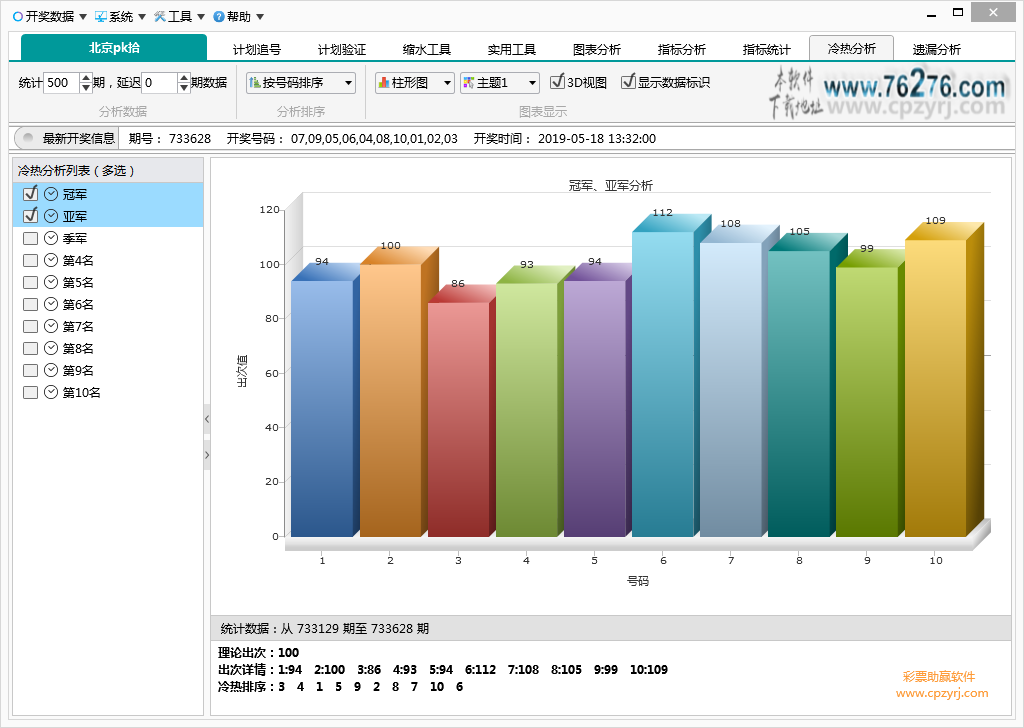Click the clock icon next to 第5名

[x=51, y=282]
